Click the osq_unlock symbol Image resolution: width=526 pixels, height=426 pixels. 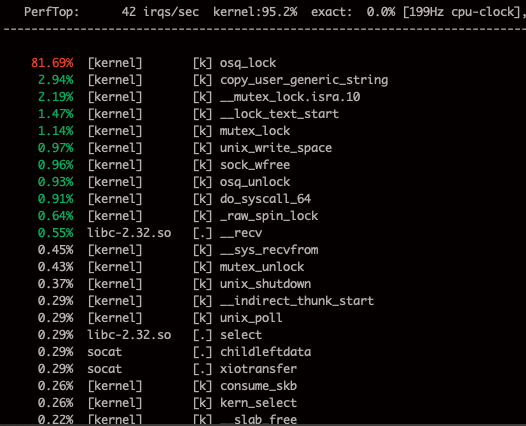[255, 182]
